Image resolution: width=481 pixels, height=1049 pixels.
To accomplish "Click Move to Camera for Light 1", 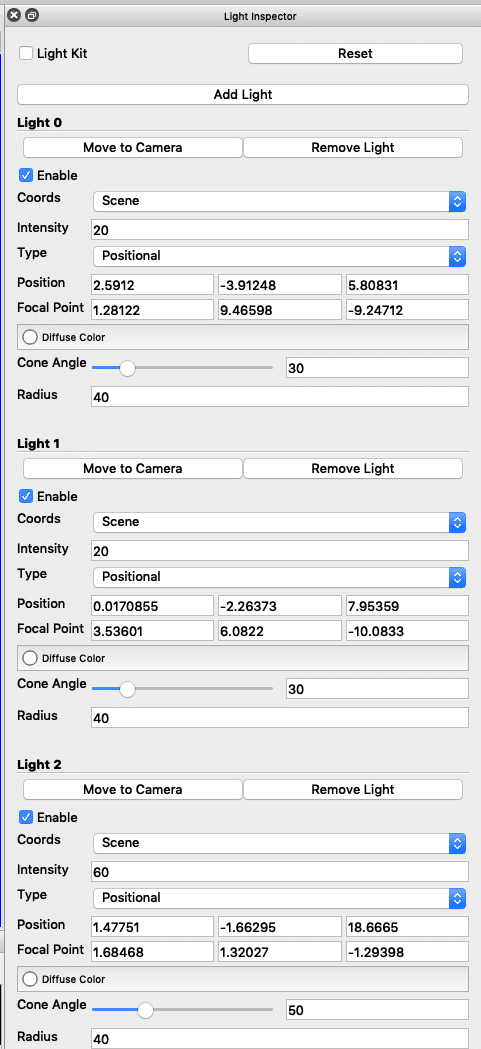I will (x=132, y=468).
